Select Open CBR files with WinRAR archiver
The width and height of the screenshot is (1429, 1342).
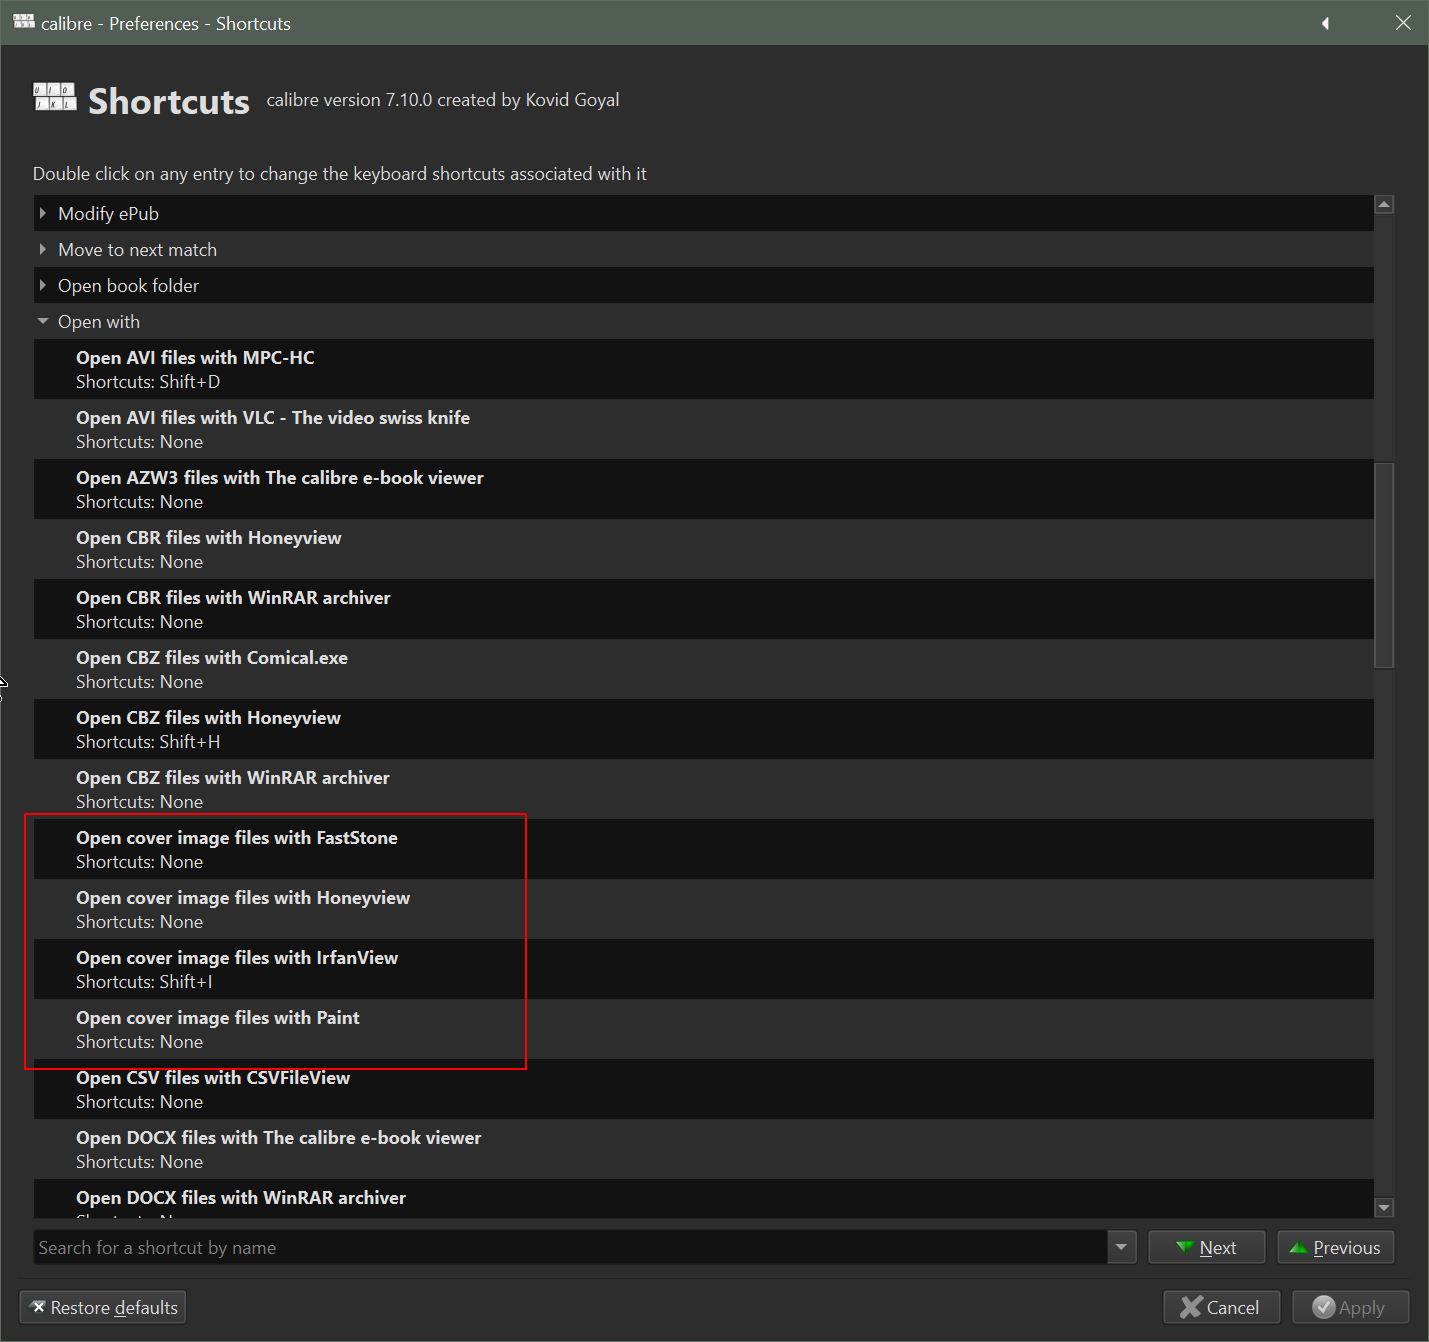(x=704, y=609)
